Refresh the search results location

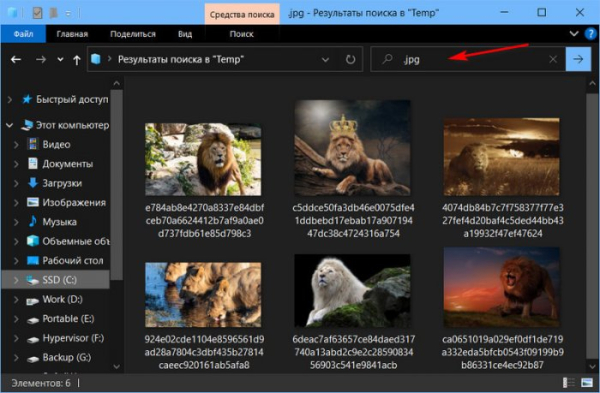(350, 59)
